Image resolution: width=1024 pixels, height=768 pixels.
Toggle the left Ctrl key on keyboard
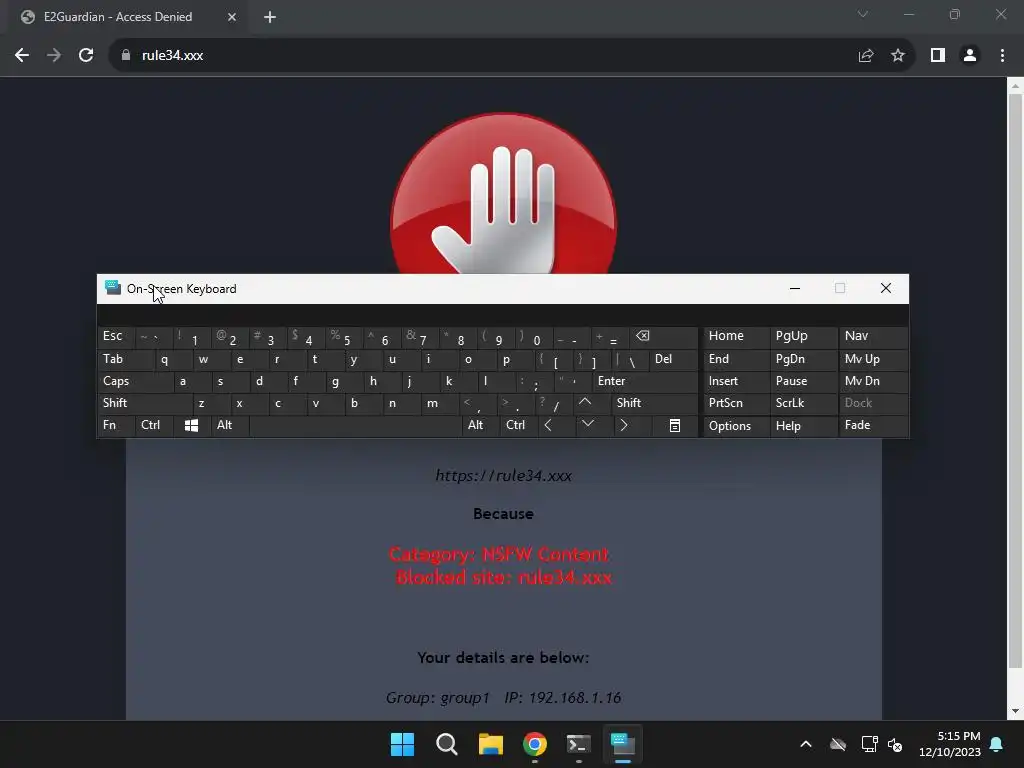[x=155, y=425]
